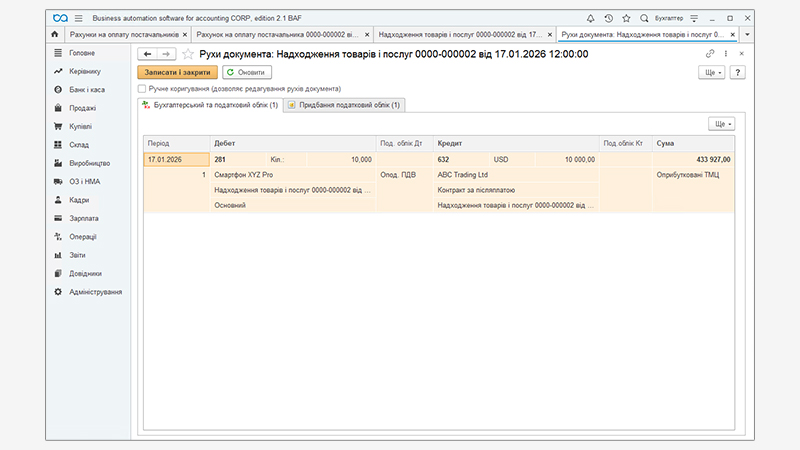Viewport: 800px width, 450px height.
Task: Switch to the Придбання податковий облік tab
Action: coord(343,105)
